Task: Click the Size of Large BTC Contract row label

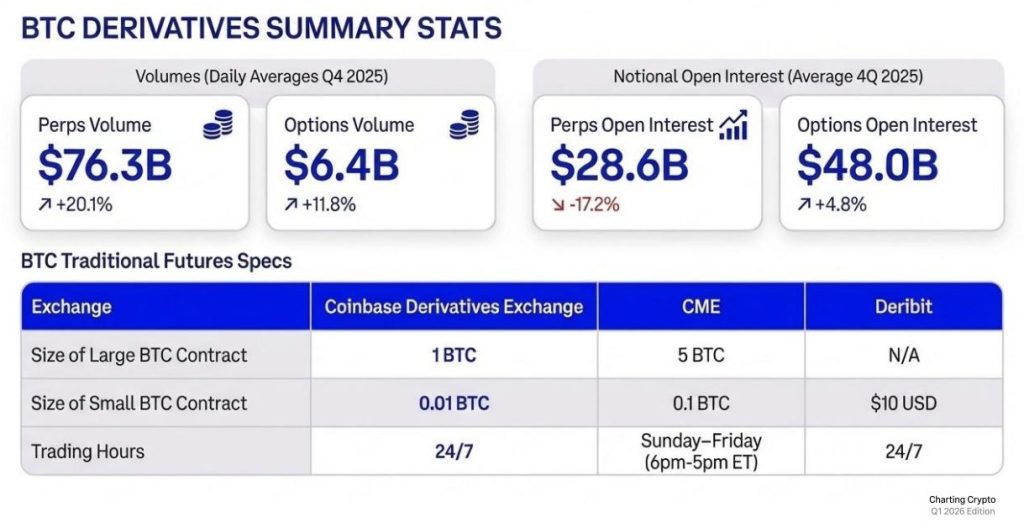Action: click(x=139, y=355)
